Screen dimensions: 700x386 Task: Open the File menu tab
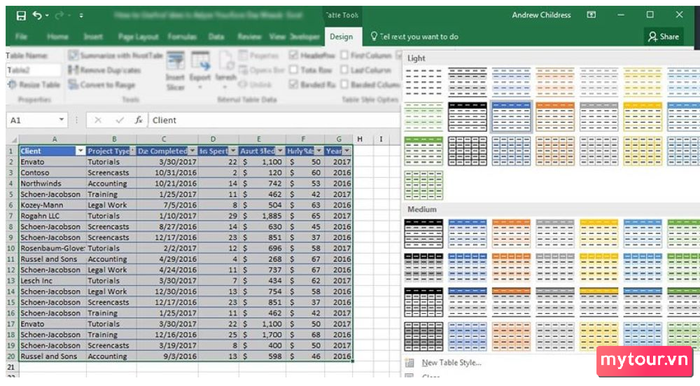coord(21,37)
